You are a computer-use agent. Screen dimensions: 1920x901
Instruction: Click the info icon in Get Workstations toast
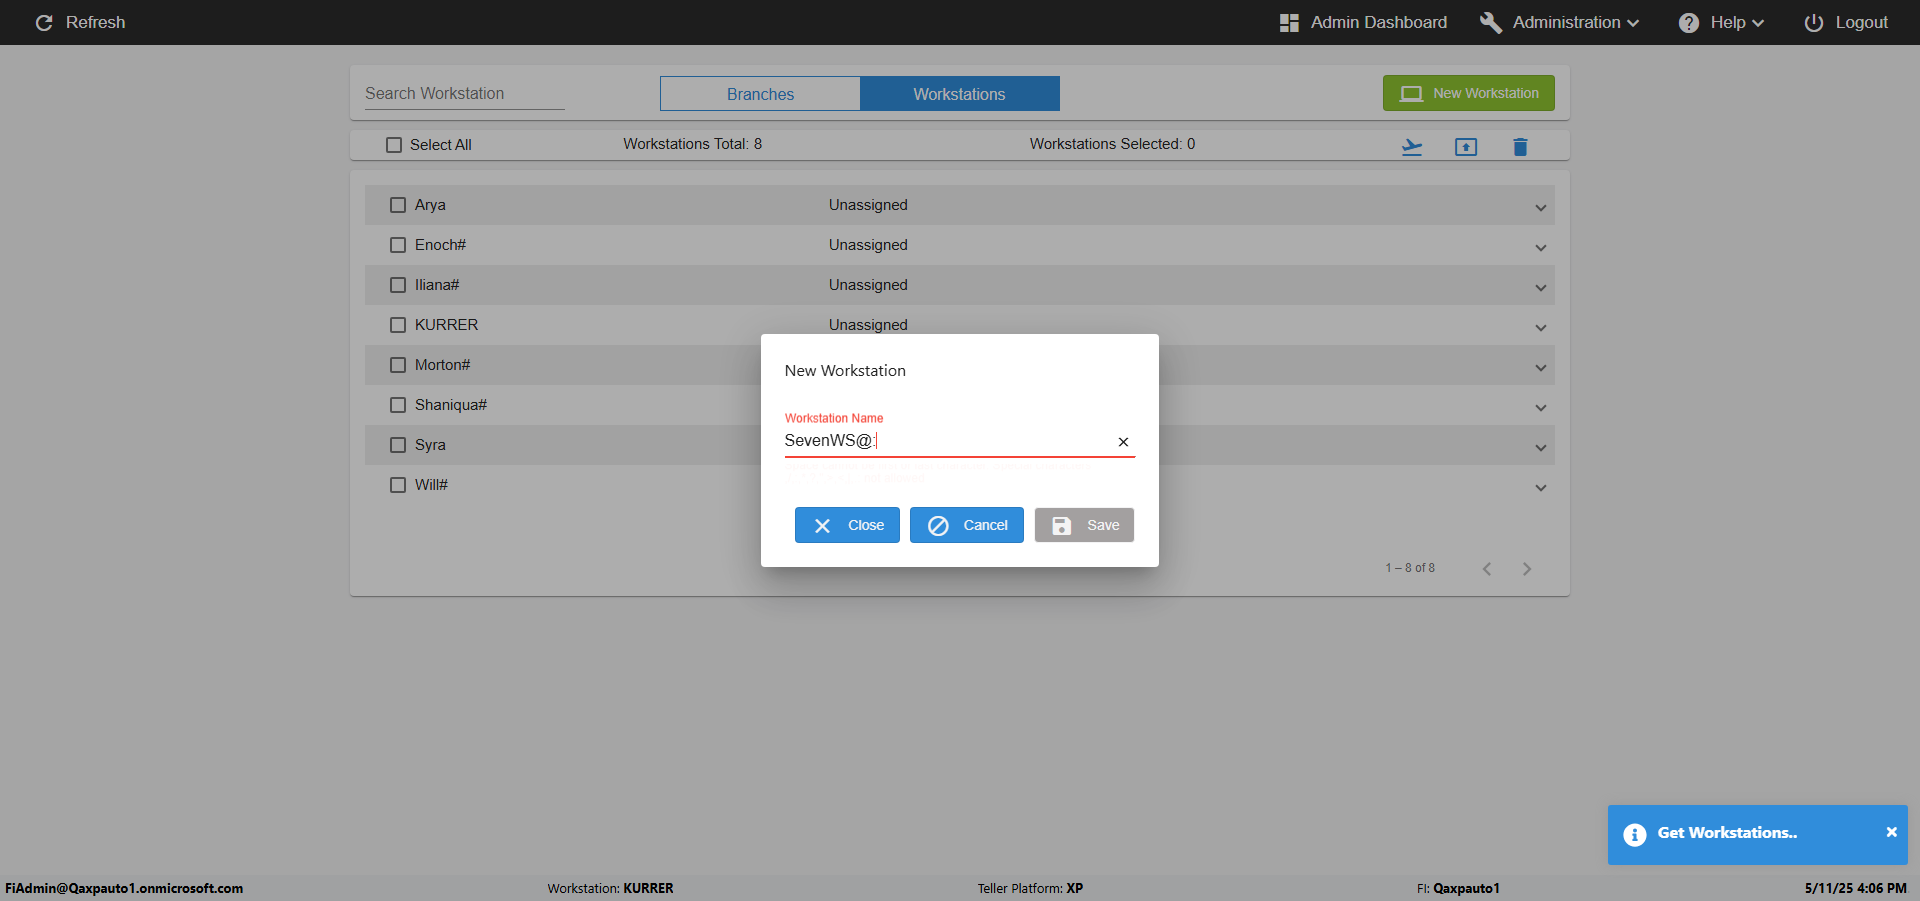click(1635, 835)
